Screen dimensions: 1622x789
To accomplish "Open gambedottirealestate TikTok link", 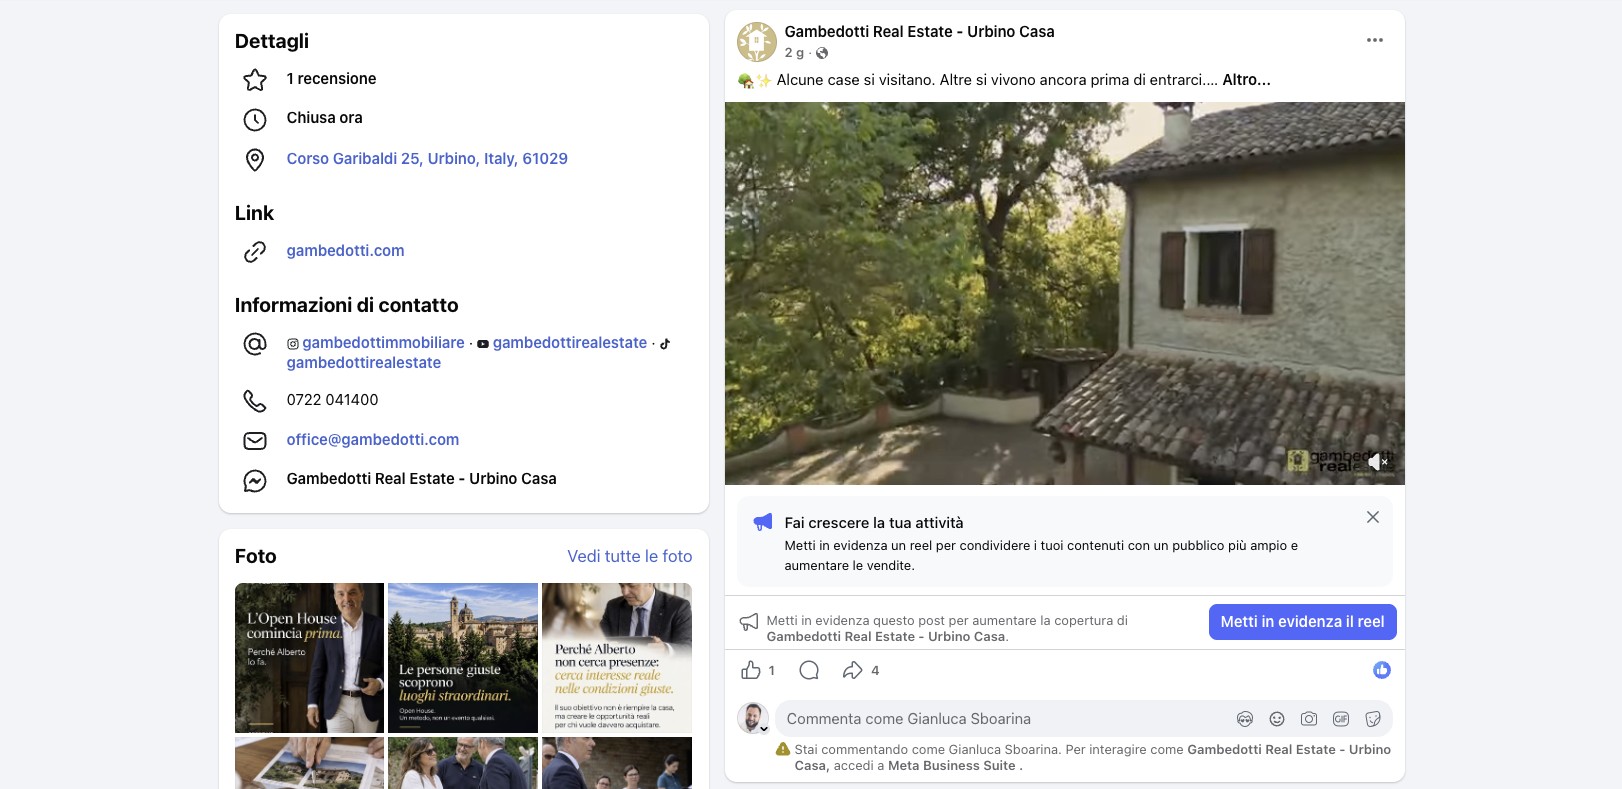I will [364, 363].
